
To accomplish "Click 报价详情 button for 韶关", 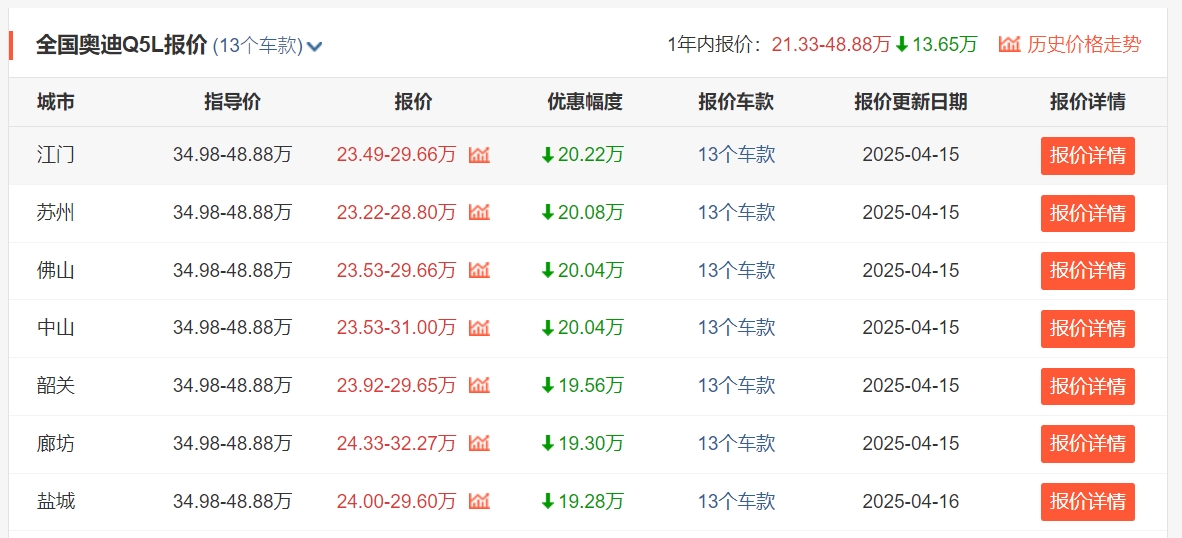I will [1087, 386].
